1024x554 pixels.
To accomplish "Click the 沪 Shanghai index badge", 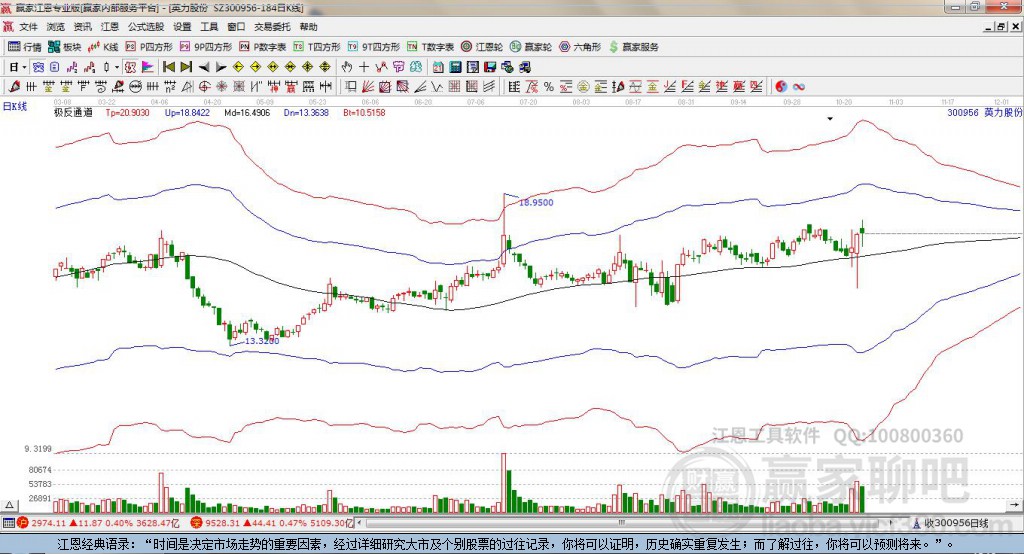I will 23,523.
